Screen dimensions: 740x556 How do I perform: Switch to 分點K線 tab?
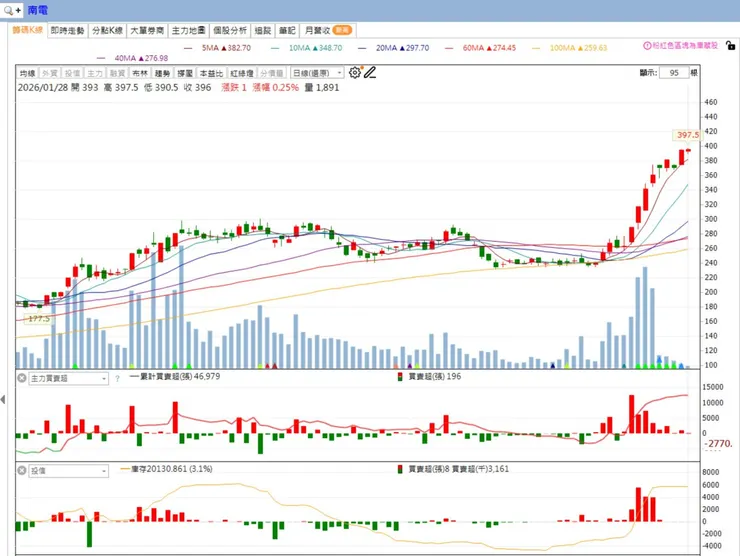point(108,31)
